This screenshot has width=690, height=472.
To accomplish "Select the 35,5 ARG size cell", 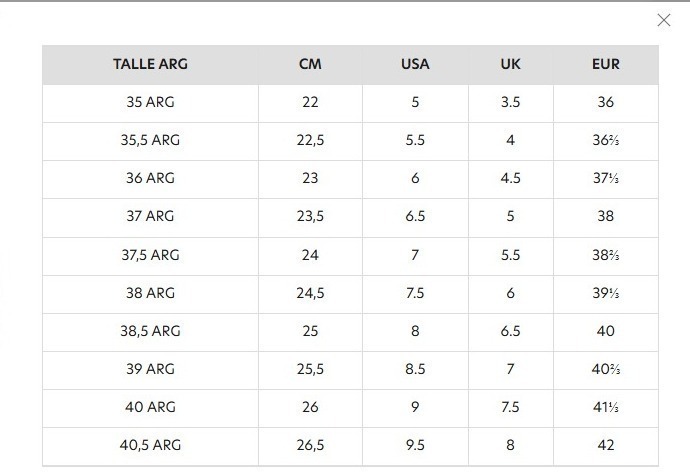I will 150,140.
